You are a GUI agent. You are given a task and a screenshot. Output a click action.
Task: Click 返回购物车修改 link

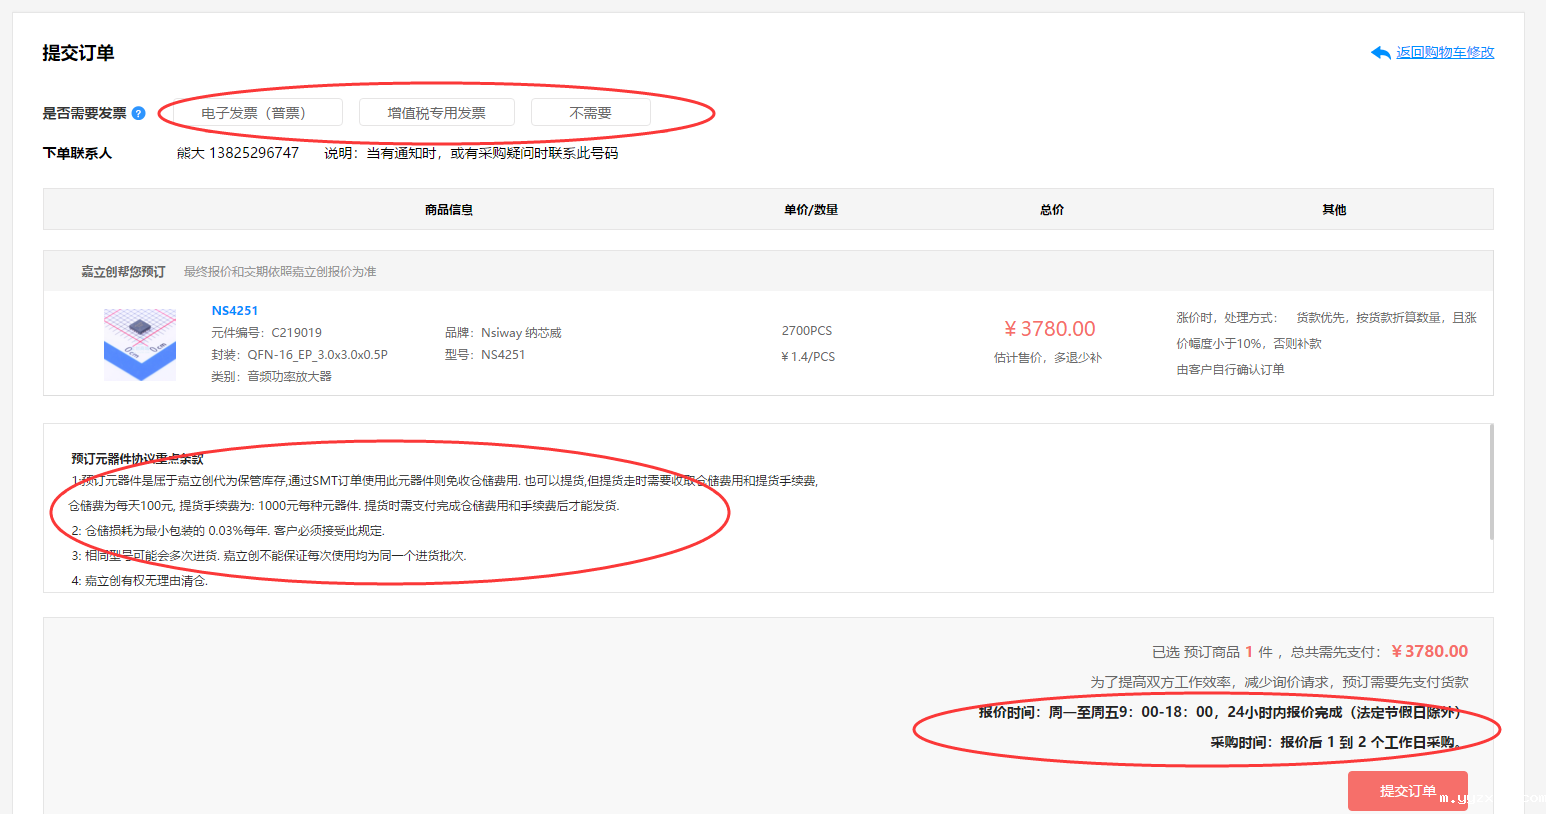[x=1445, y=53]
